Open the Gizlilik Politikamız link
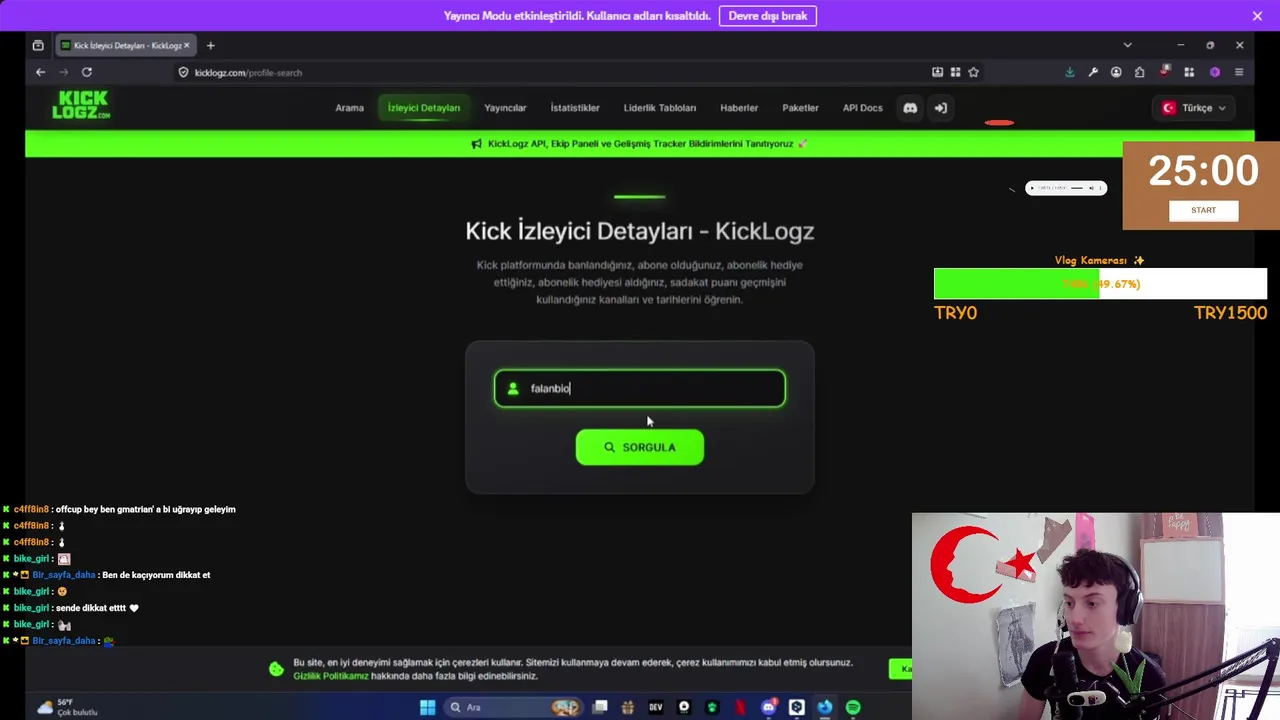 [330, 676]
